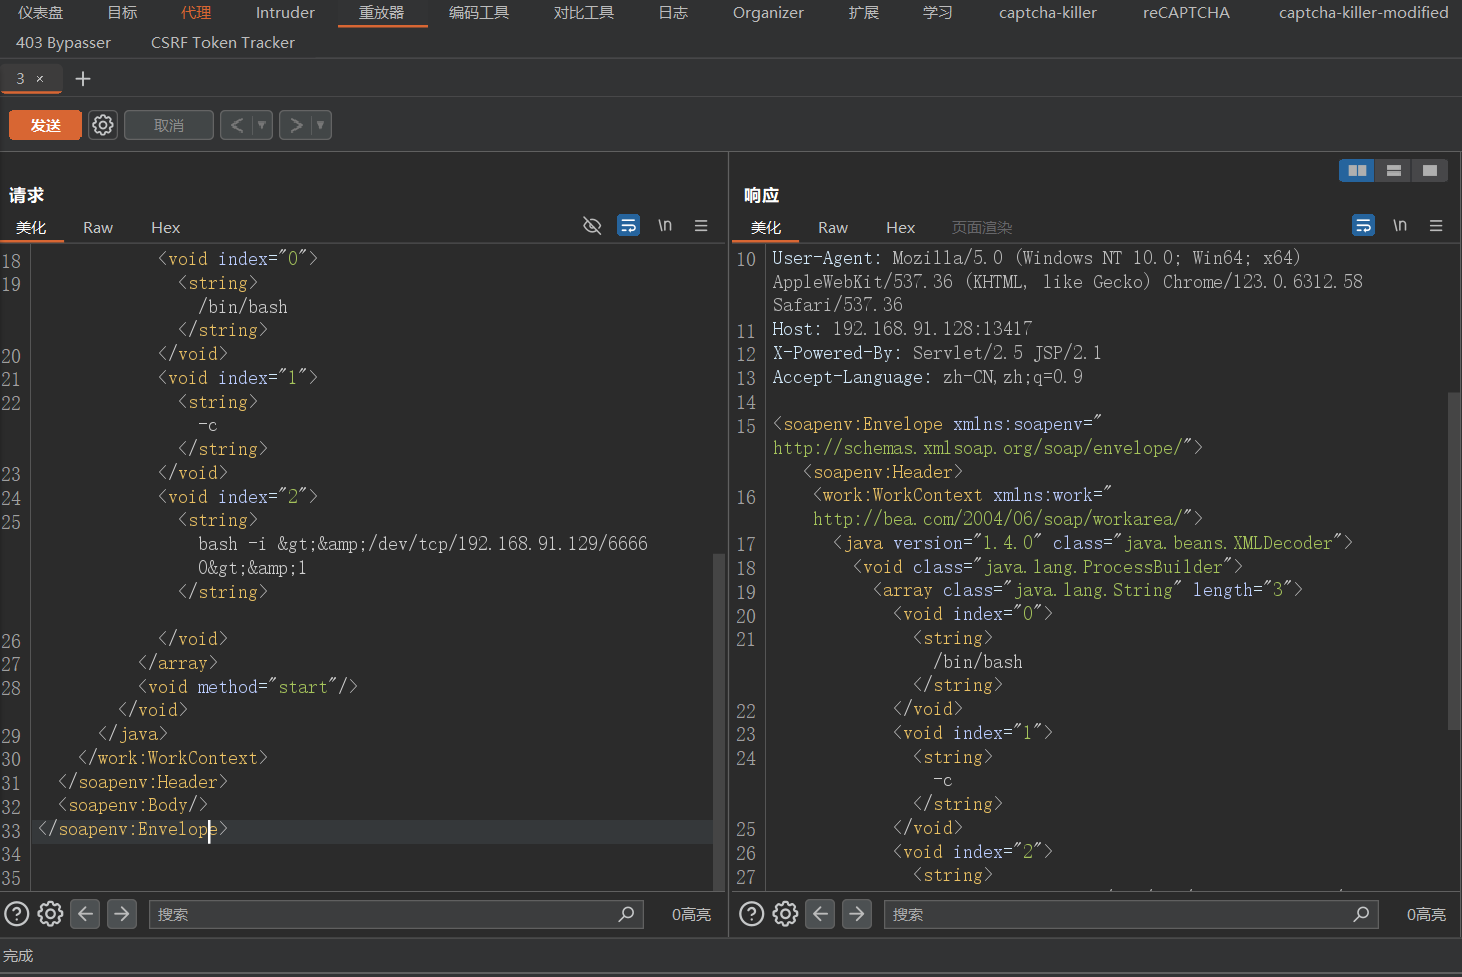Open request panel hamburger options menu

click(x=701, y=226)
